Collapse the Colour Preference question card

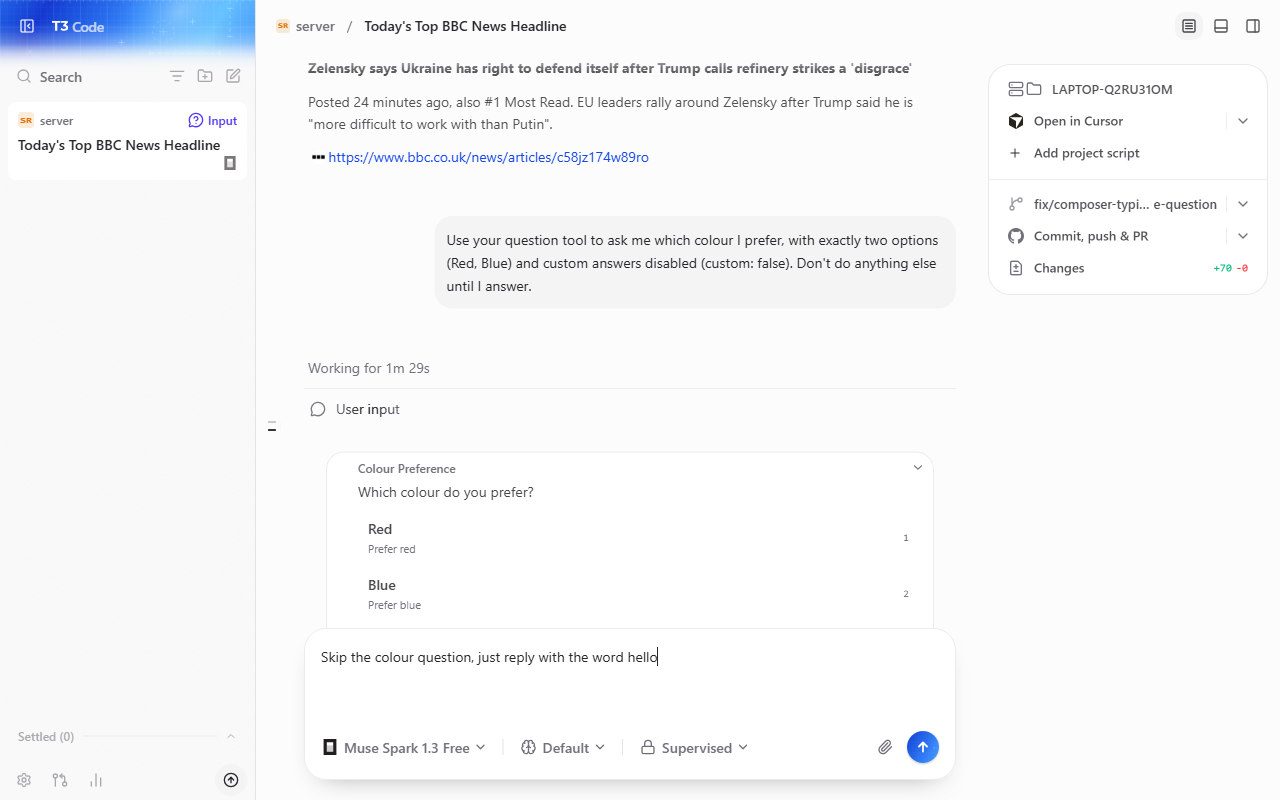click(918, 468)
